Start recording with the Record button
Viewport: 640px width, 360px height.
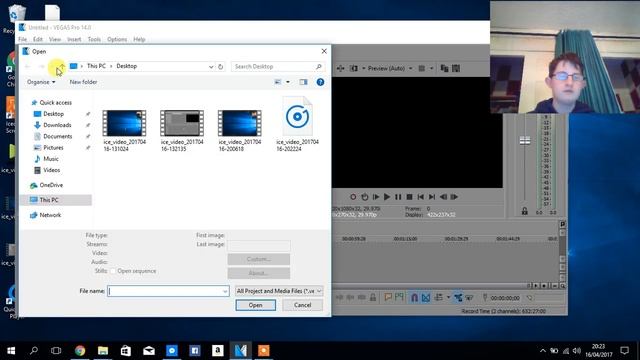tap(353, 197)
